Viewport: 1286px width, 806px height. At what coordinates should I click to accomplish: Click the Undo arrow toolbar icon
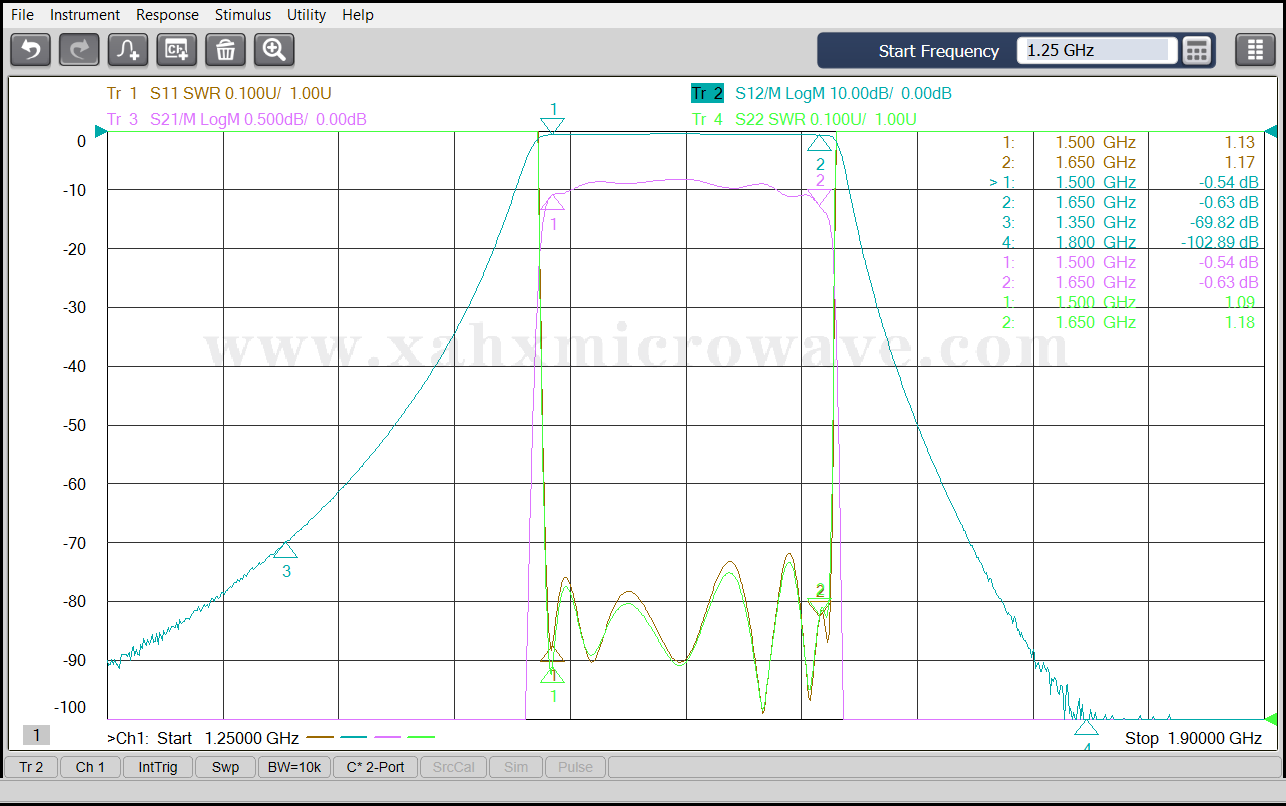(31, 49)
